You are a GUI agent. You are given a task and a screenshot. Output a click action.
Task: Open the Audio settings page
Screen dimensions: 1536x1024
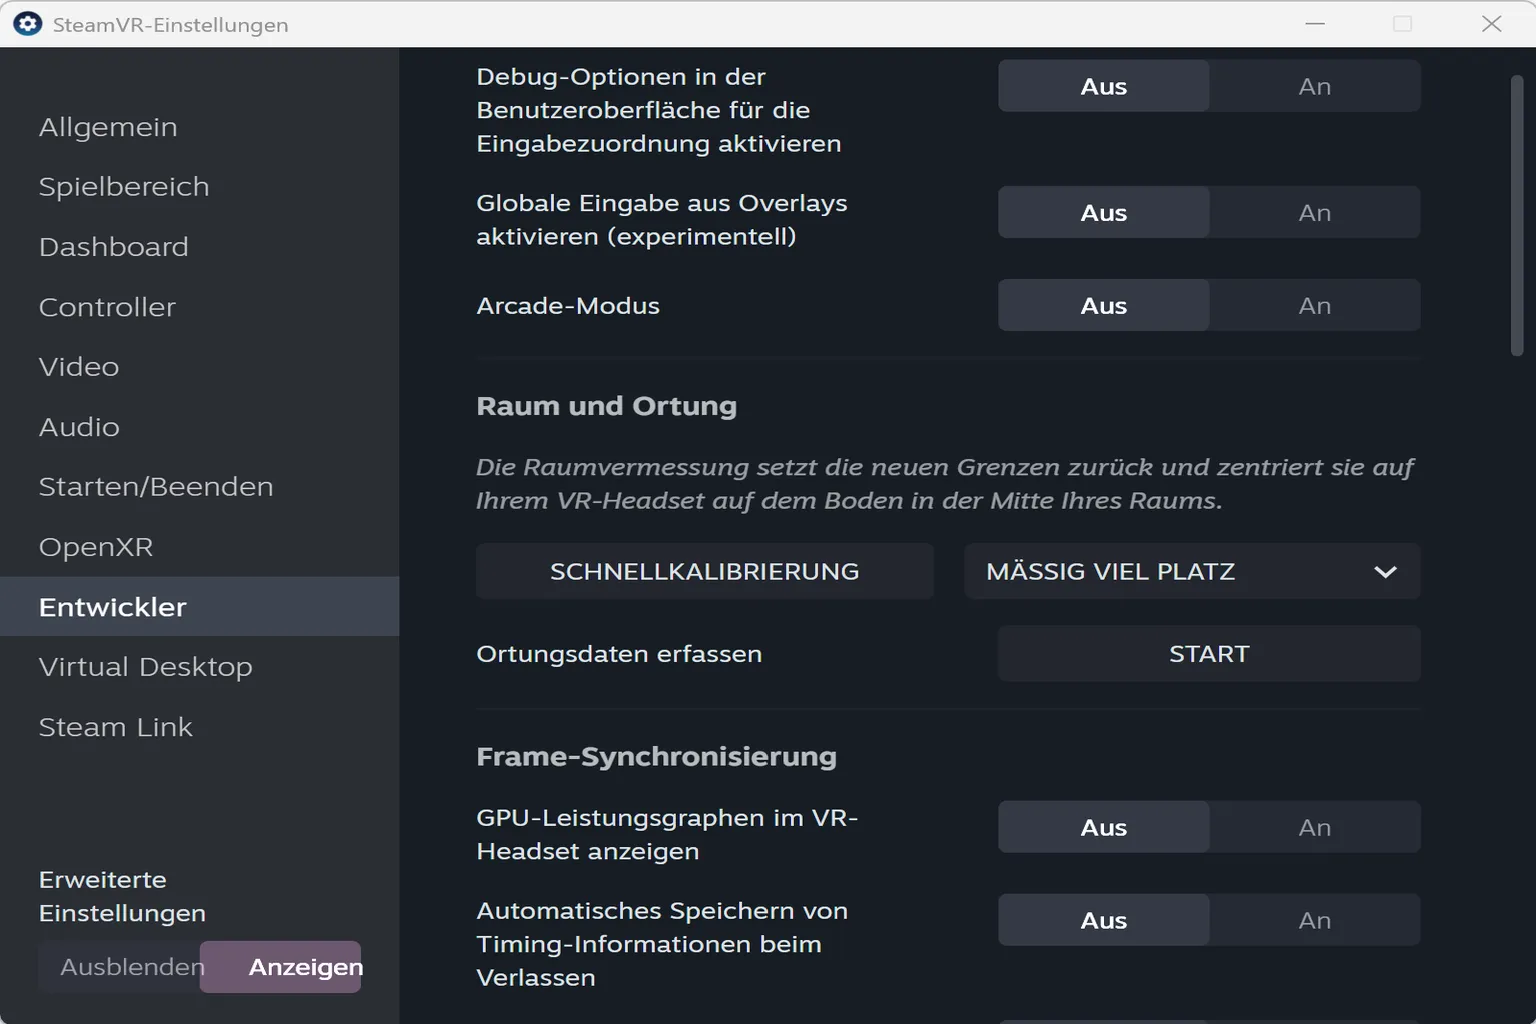click(200, 427)
